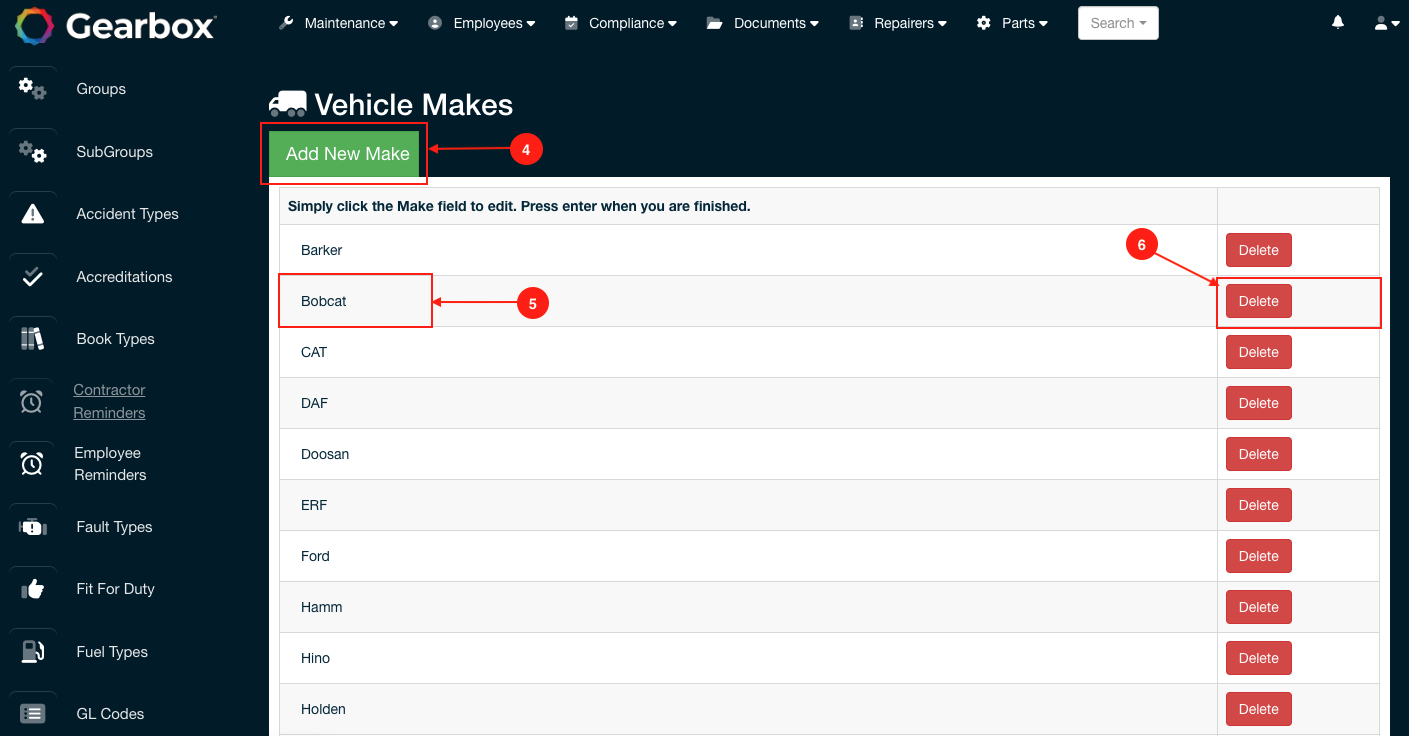Delete the Holden make
The image size is (1409, 736).
pyautogui.click(x=1259, y=709)
